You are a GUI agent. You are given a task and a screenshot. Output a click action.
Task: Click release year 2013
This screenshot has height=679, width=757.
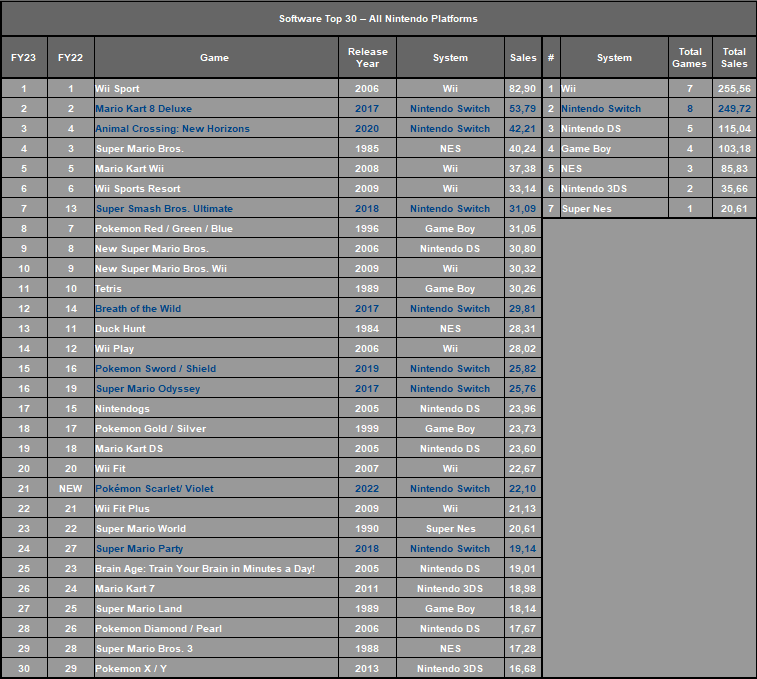tap(367, 669)
